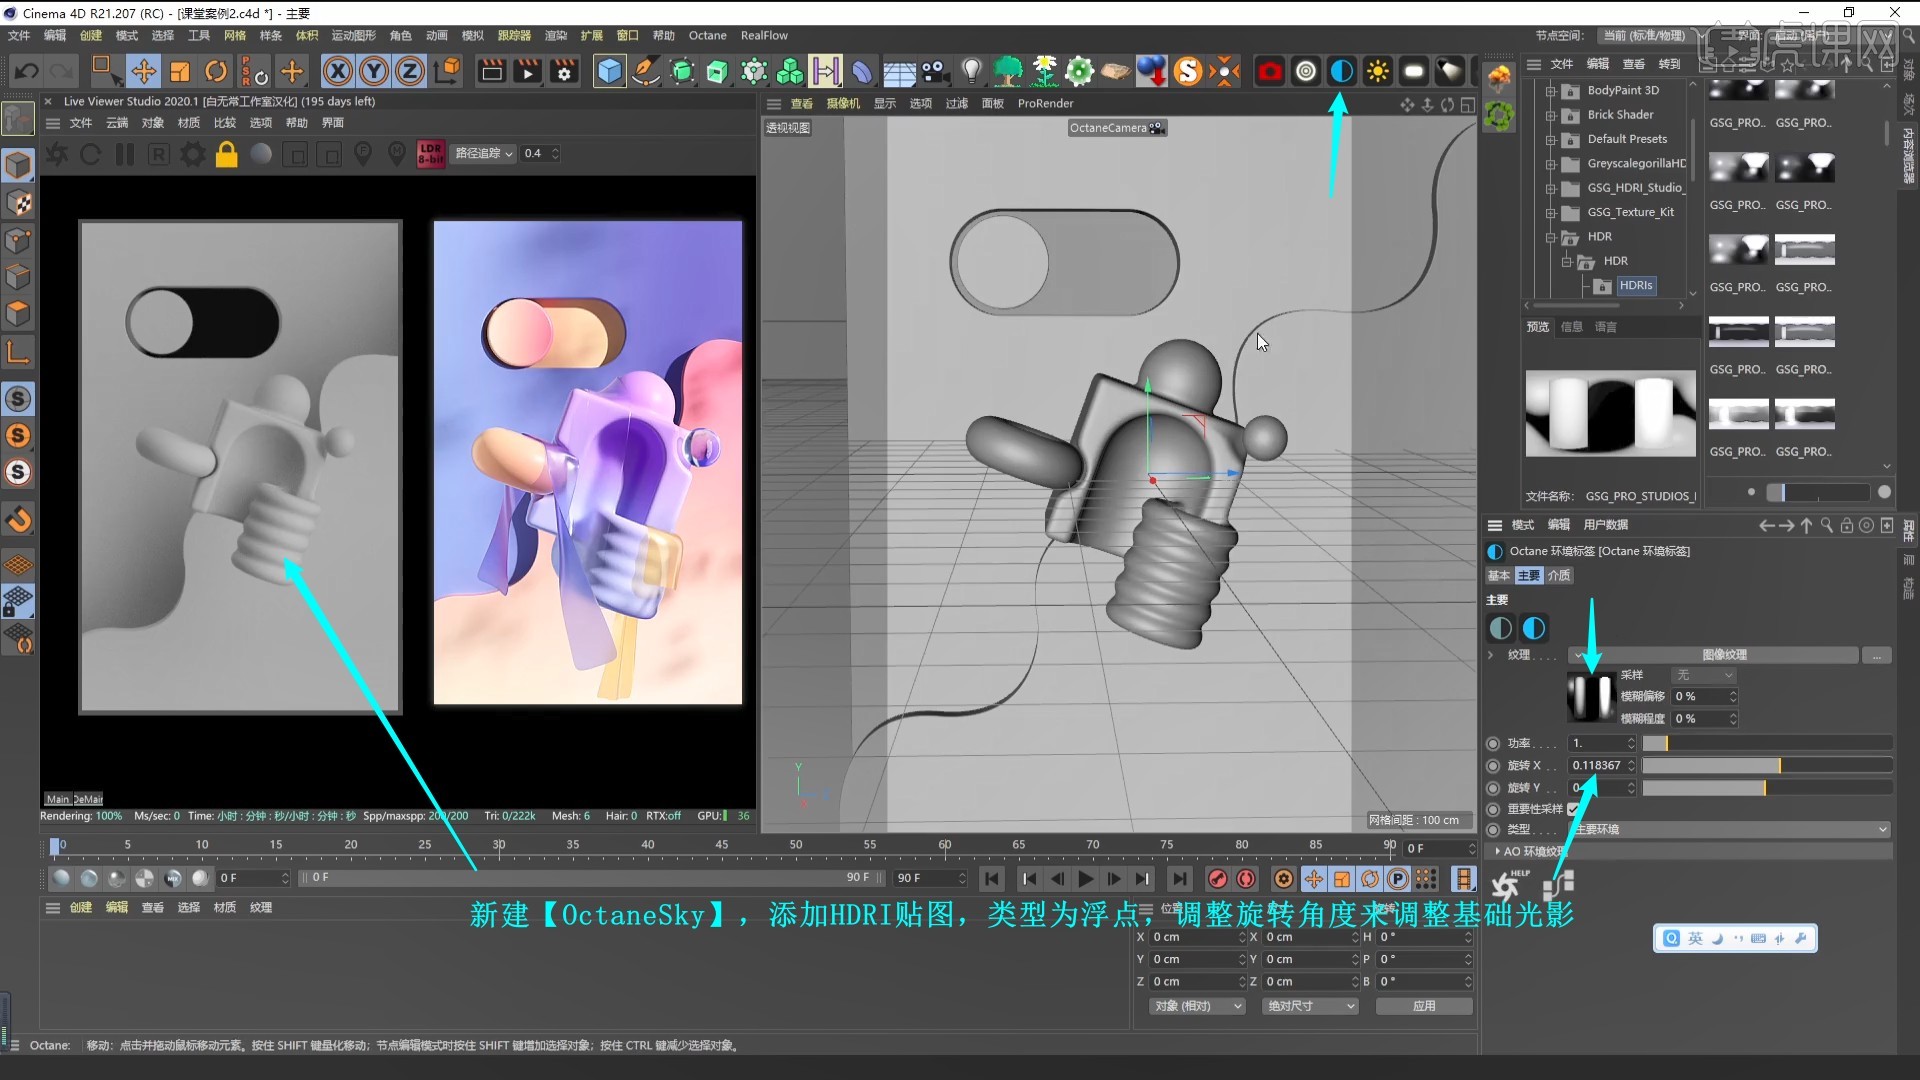The height and width of the screenshot is (1080, 1920).
Task: Toggle the 重要性采样 checkbox
Action: coord(1573,809)
